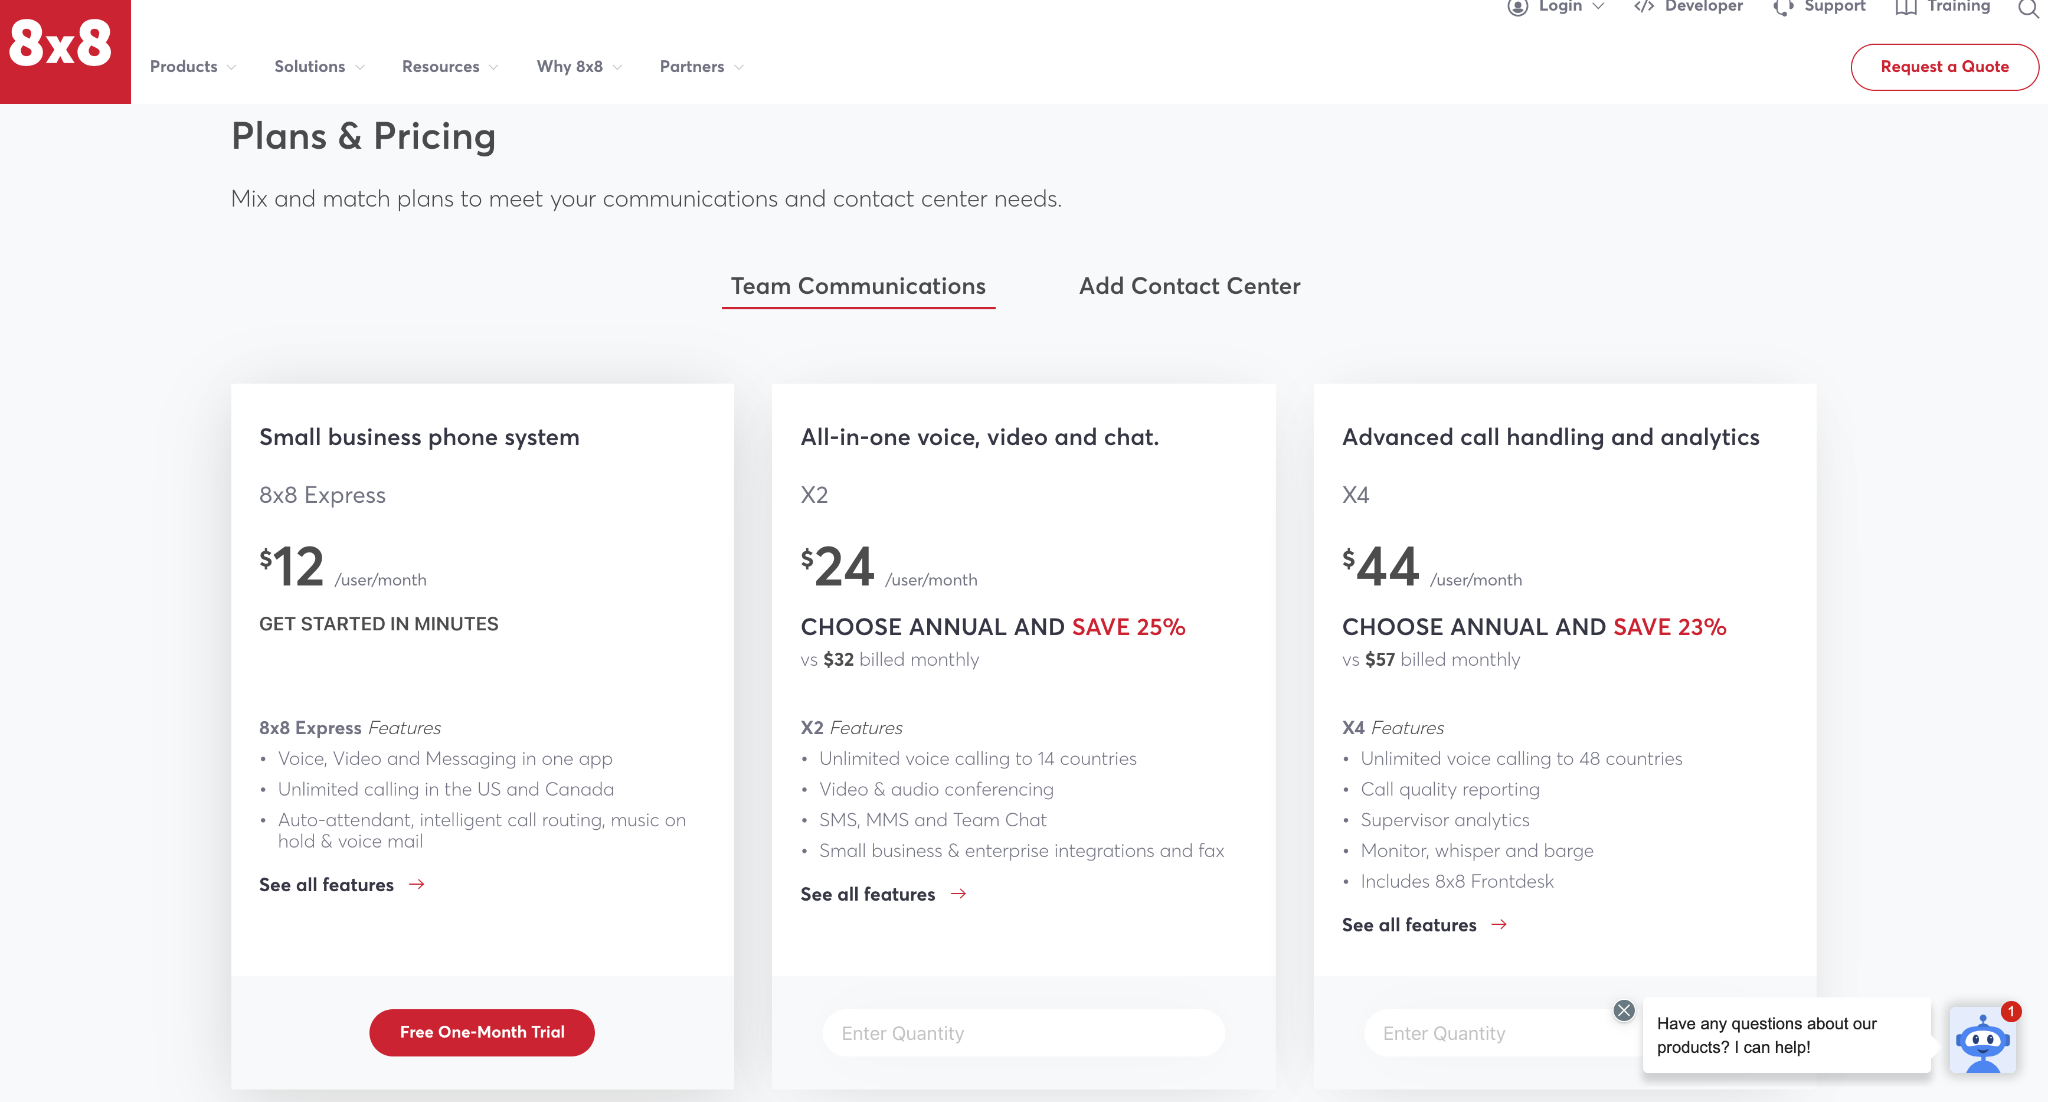Click the search magnifier icon
This screenshot has width=2048, height=1102.
[2027, 9]
